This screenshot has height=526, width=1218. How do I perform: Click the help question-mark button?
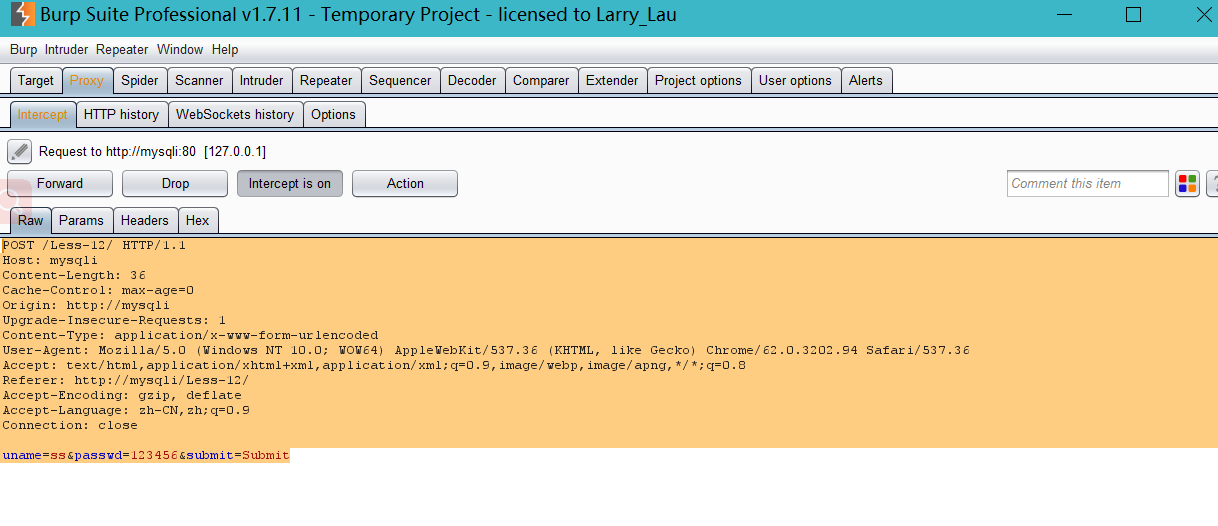click(x=1212, y=184)
